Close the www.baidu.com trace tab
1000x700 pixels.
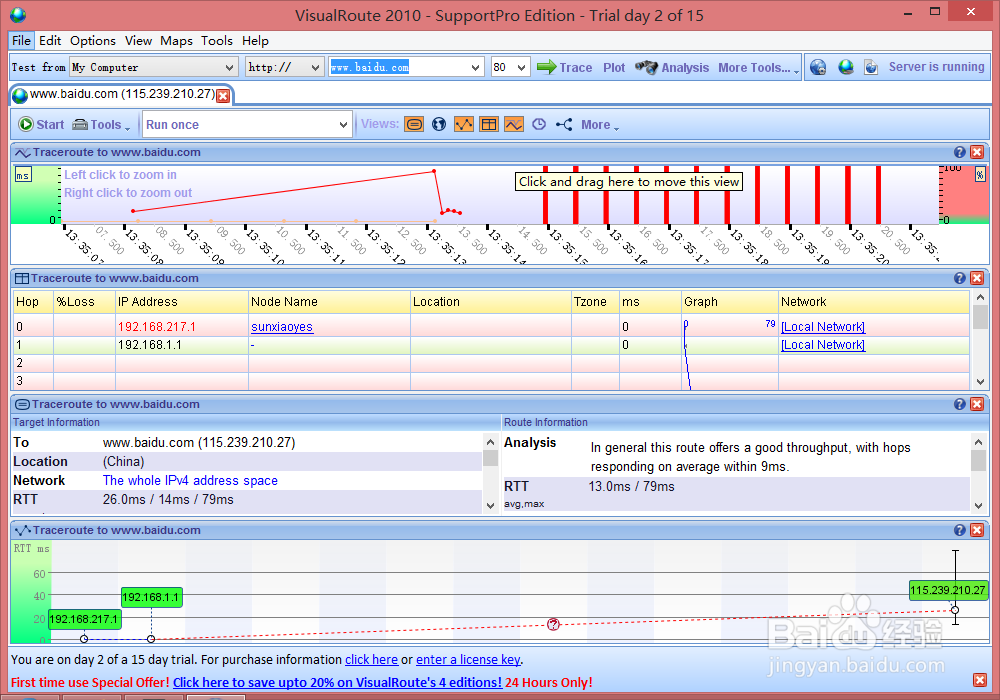(223, 96)
